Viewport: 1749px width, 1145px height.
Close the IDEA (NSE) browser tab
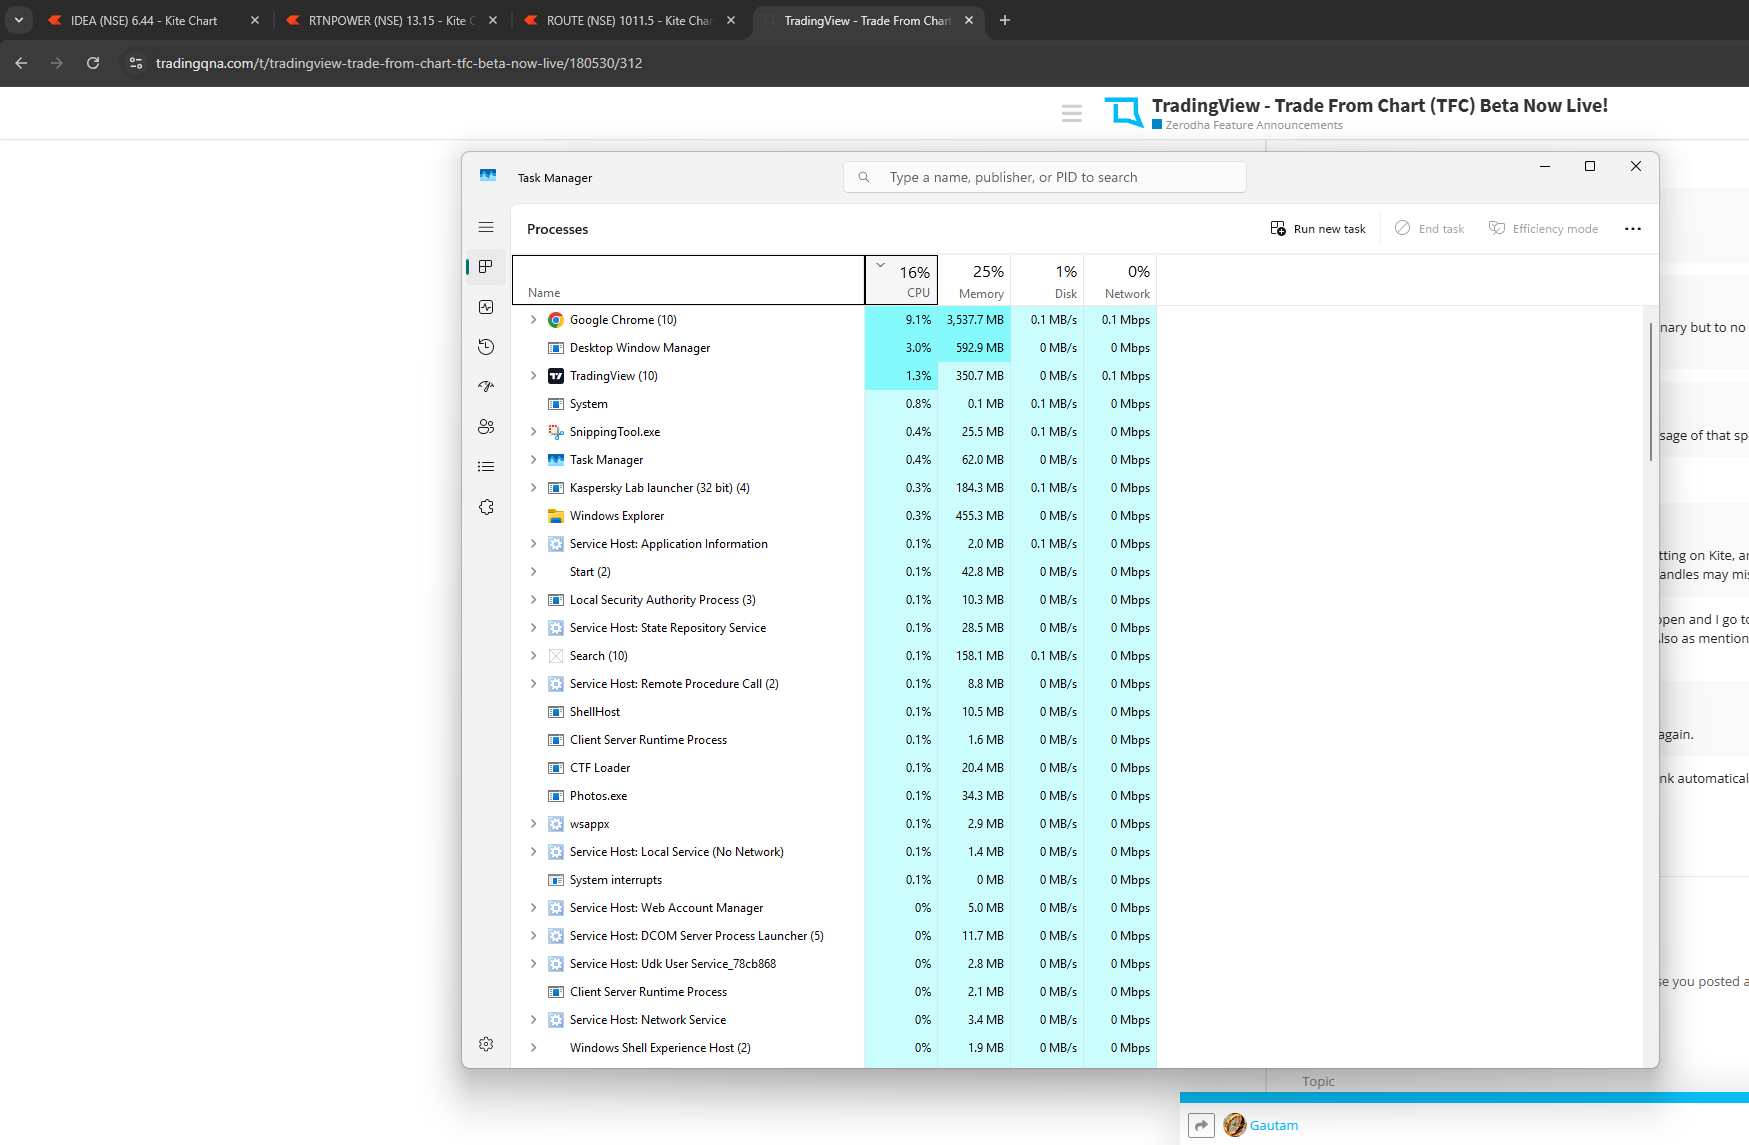point(255,20)
